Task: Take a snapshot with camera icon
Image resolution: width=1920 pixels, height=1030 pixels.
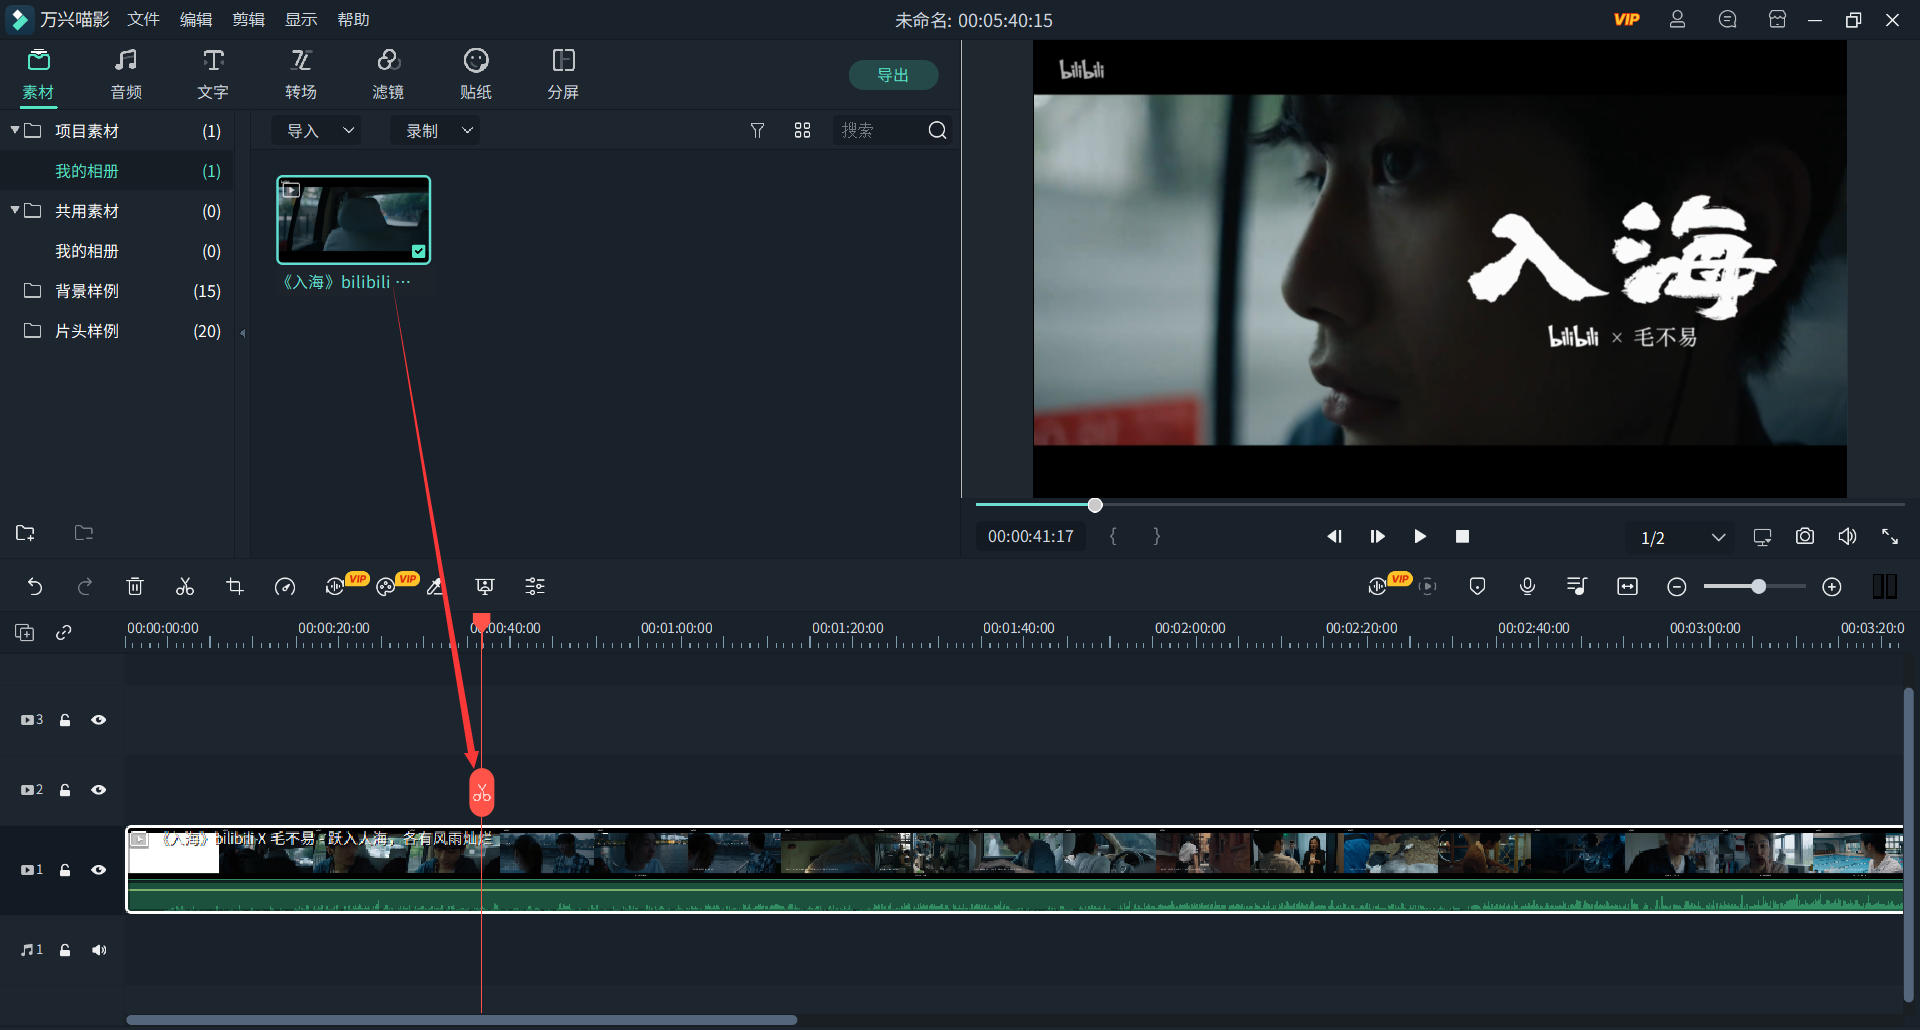Action: point(1805,537)
